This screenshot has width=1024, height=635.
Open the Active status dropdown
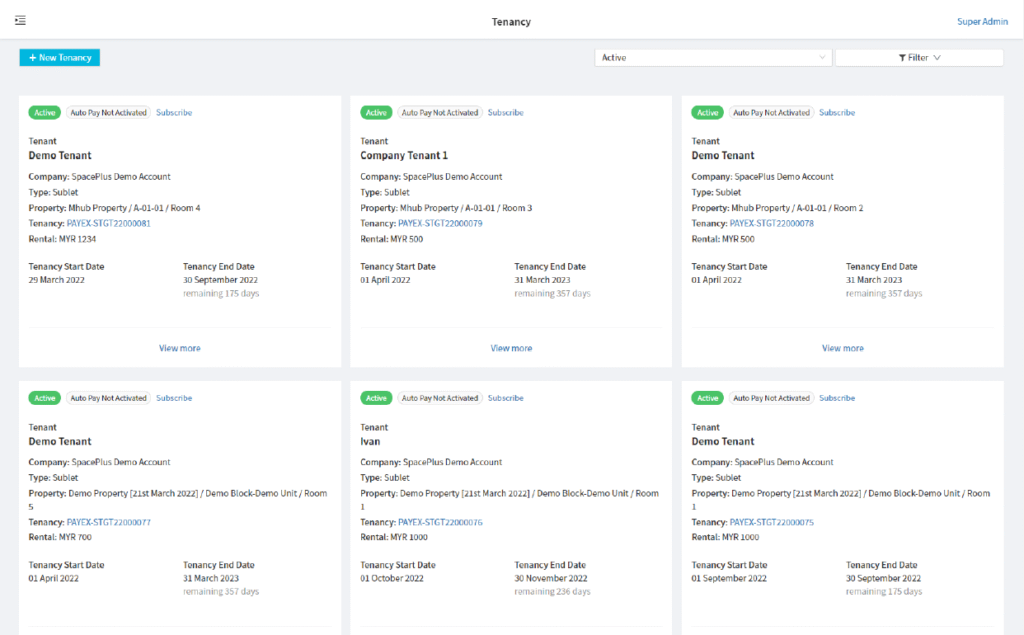point(713,58)
